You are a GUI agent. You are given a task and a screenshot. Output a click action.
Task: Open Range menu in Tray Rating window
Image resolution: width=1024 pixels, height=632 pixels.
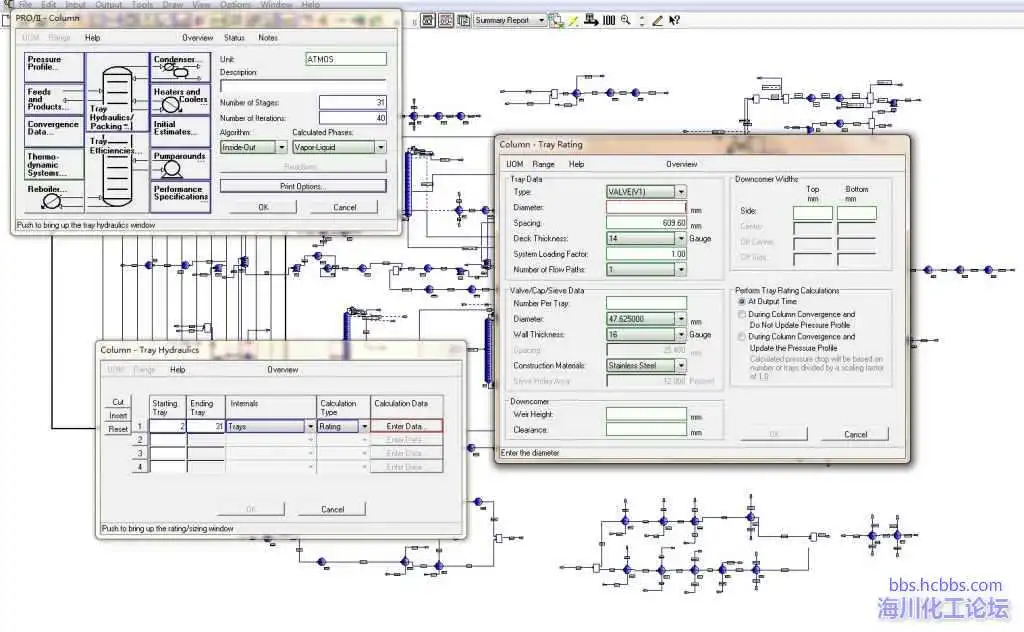tap(543, 165)
